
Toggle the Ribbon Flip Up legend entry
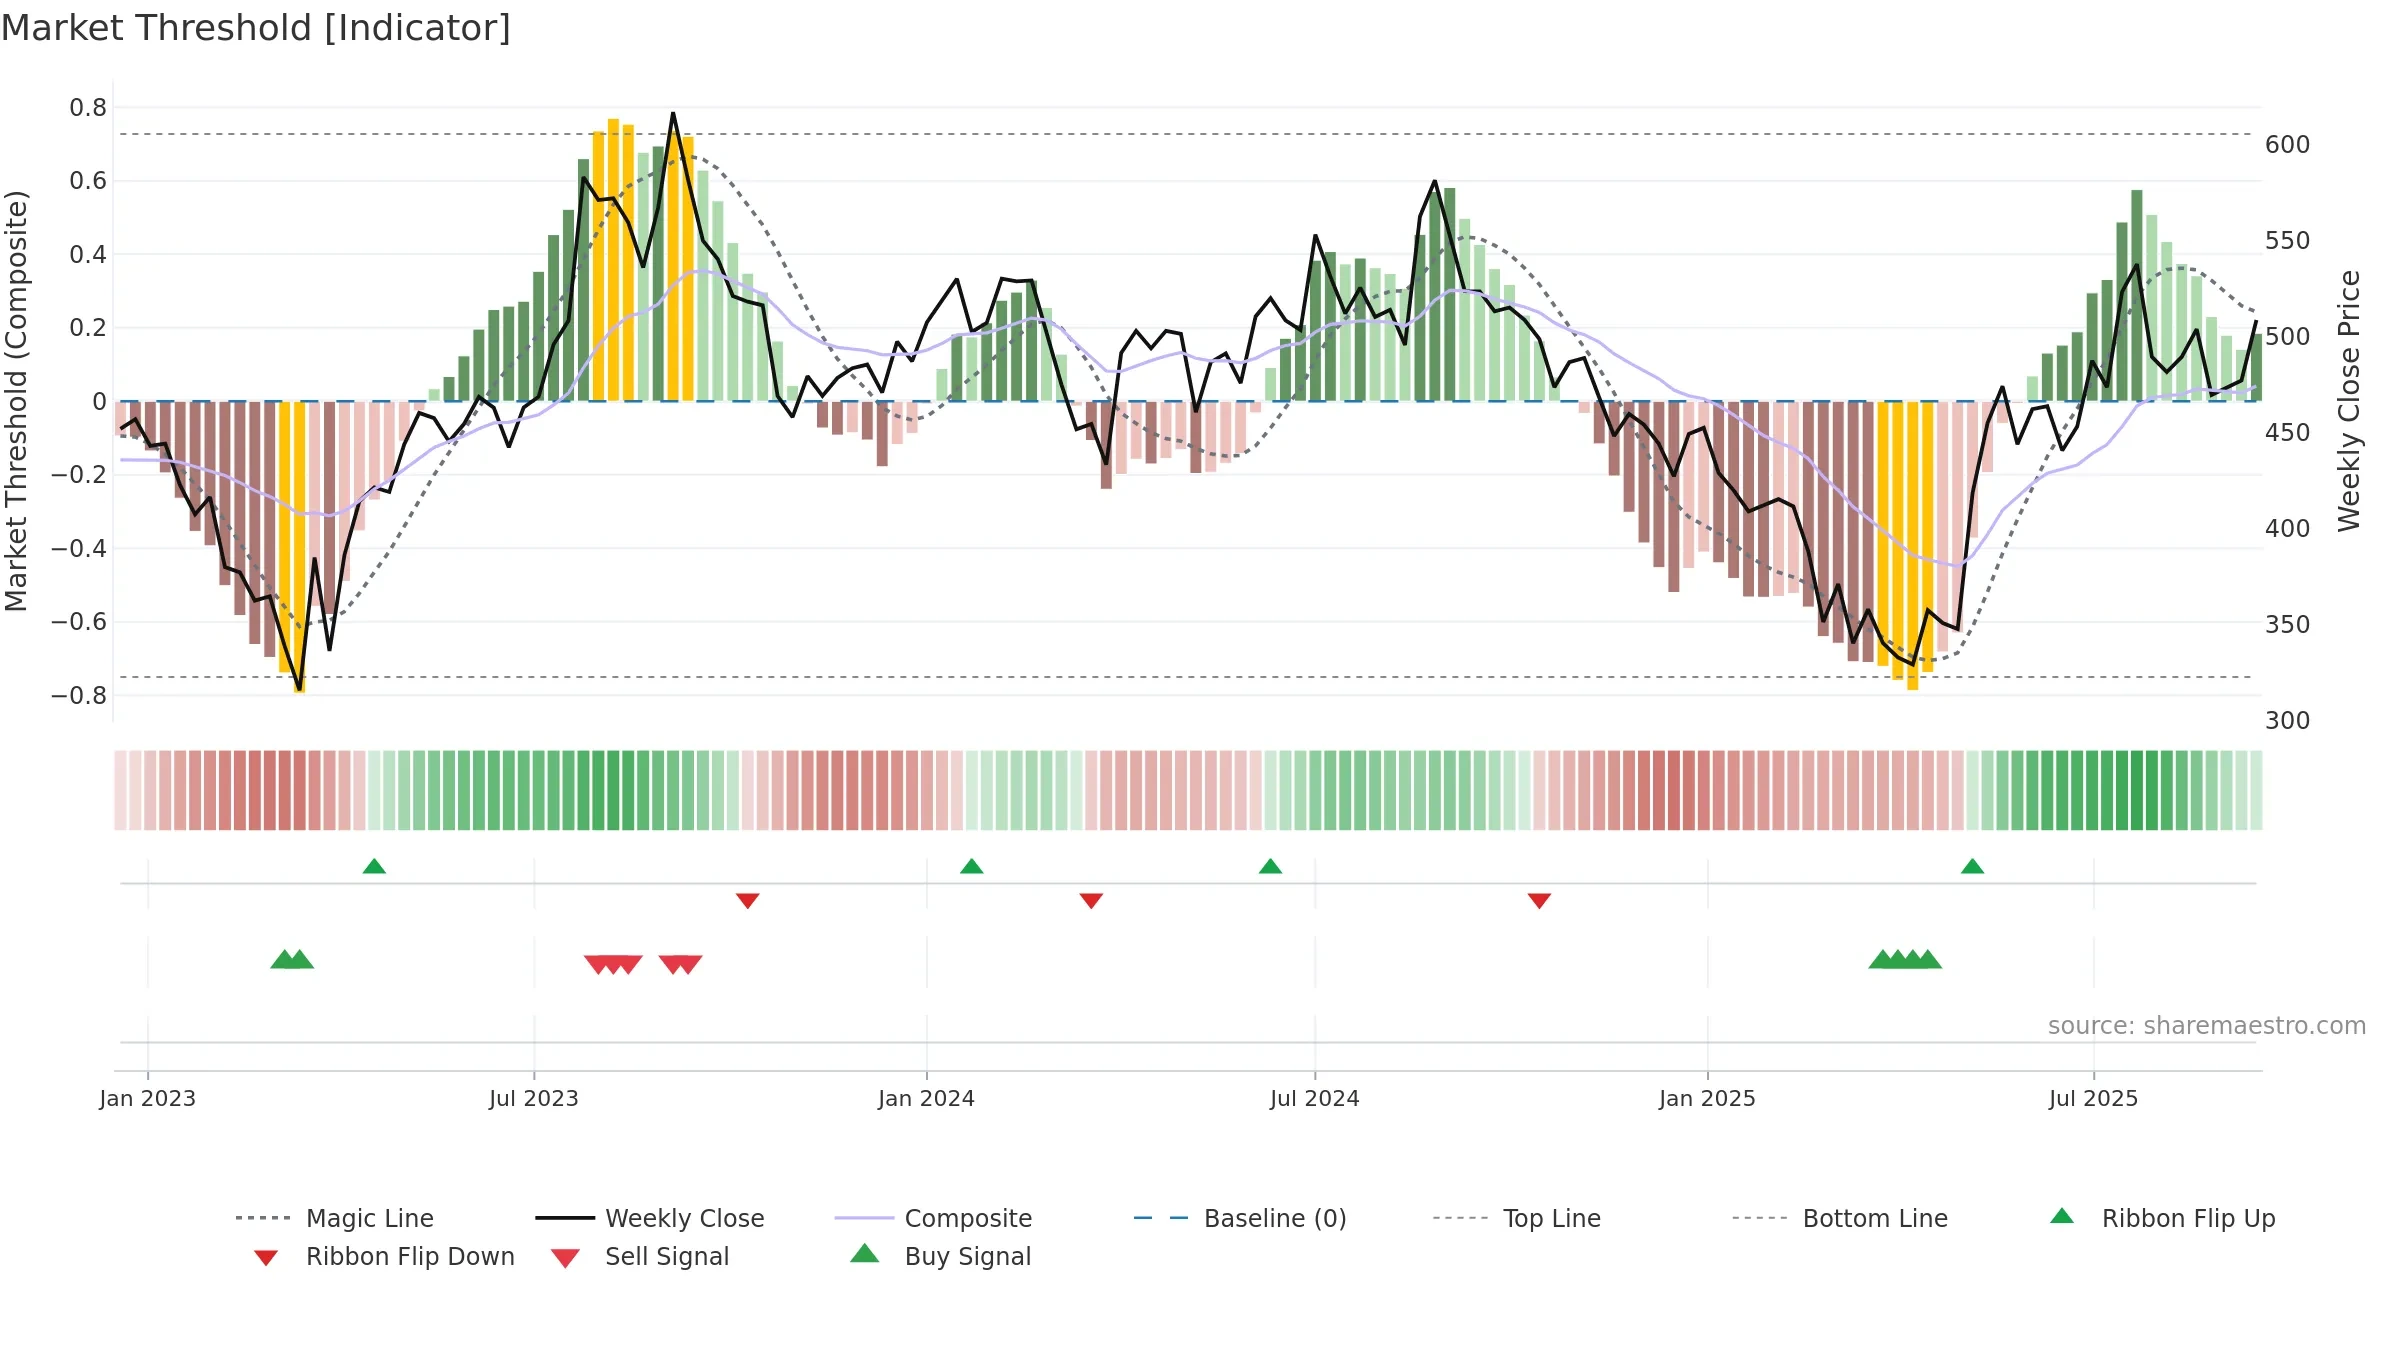pyautogui.click(x=2162, y=1218)
